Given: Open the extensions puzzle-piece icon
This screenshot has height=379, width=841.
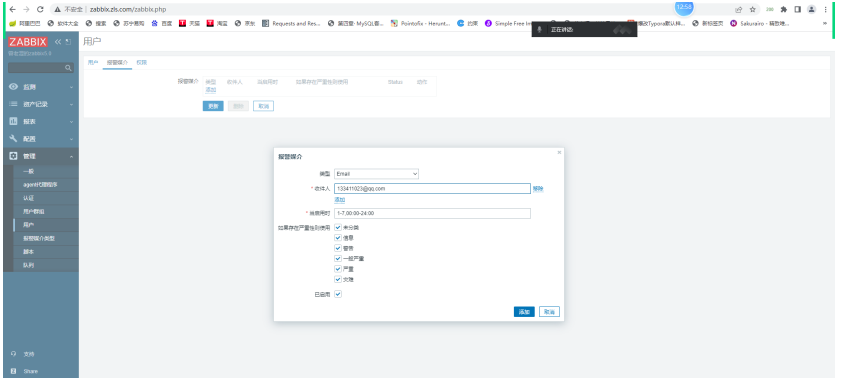Looking at the screenshot, I should pos(784,9).
